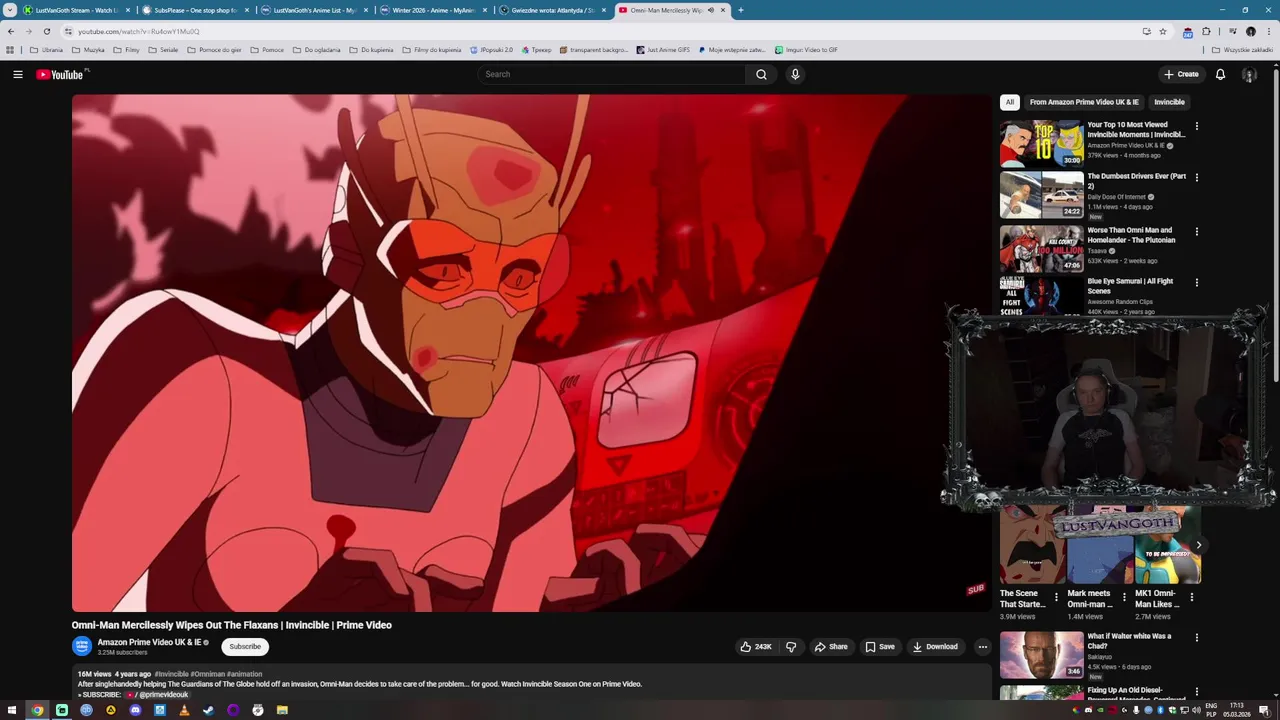Open Chrome three-dot menu

pyautogui.click(x=1269, y=31)
